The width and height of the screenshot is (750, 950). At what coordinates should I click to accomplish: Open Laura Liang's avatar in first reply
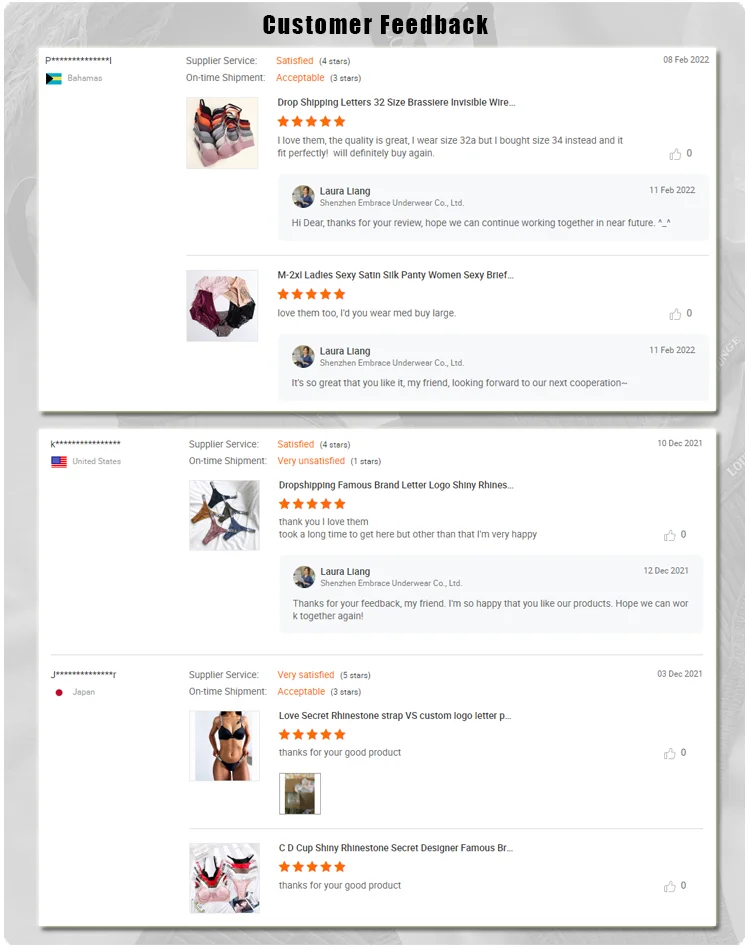pyautogui.click(x=304, y=196)
